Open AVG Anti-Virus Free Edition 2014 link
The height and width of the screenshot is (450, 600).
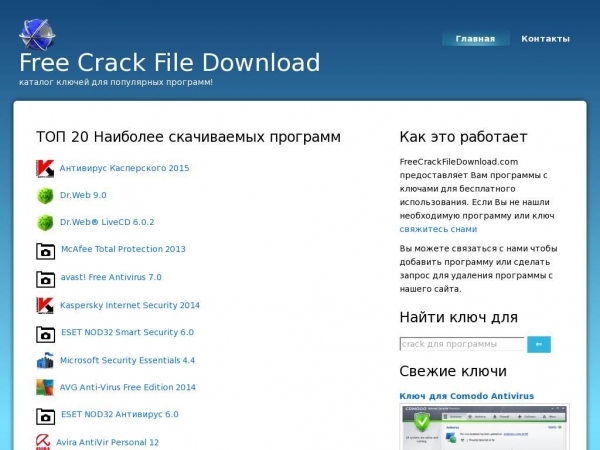coord(127,387)
